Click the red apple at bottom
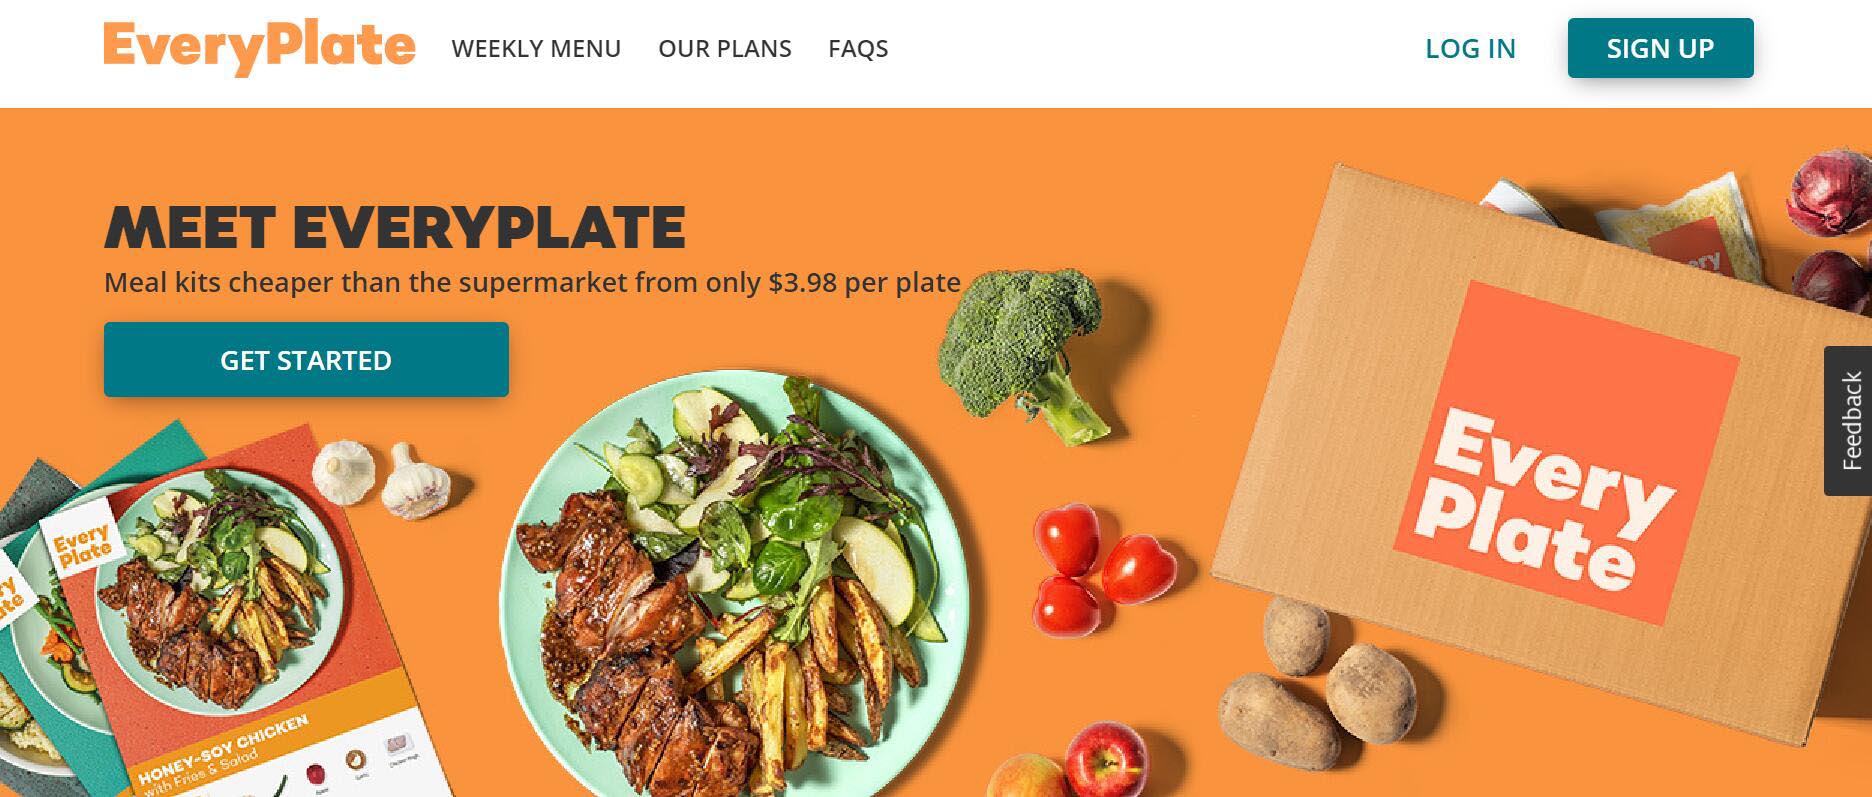The width and height of the screenshot is (1872, 797). (1105, 758)
